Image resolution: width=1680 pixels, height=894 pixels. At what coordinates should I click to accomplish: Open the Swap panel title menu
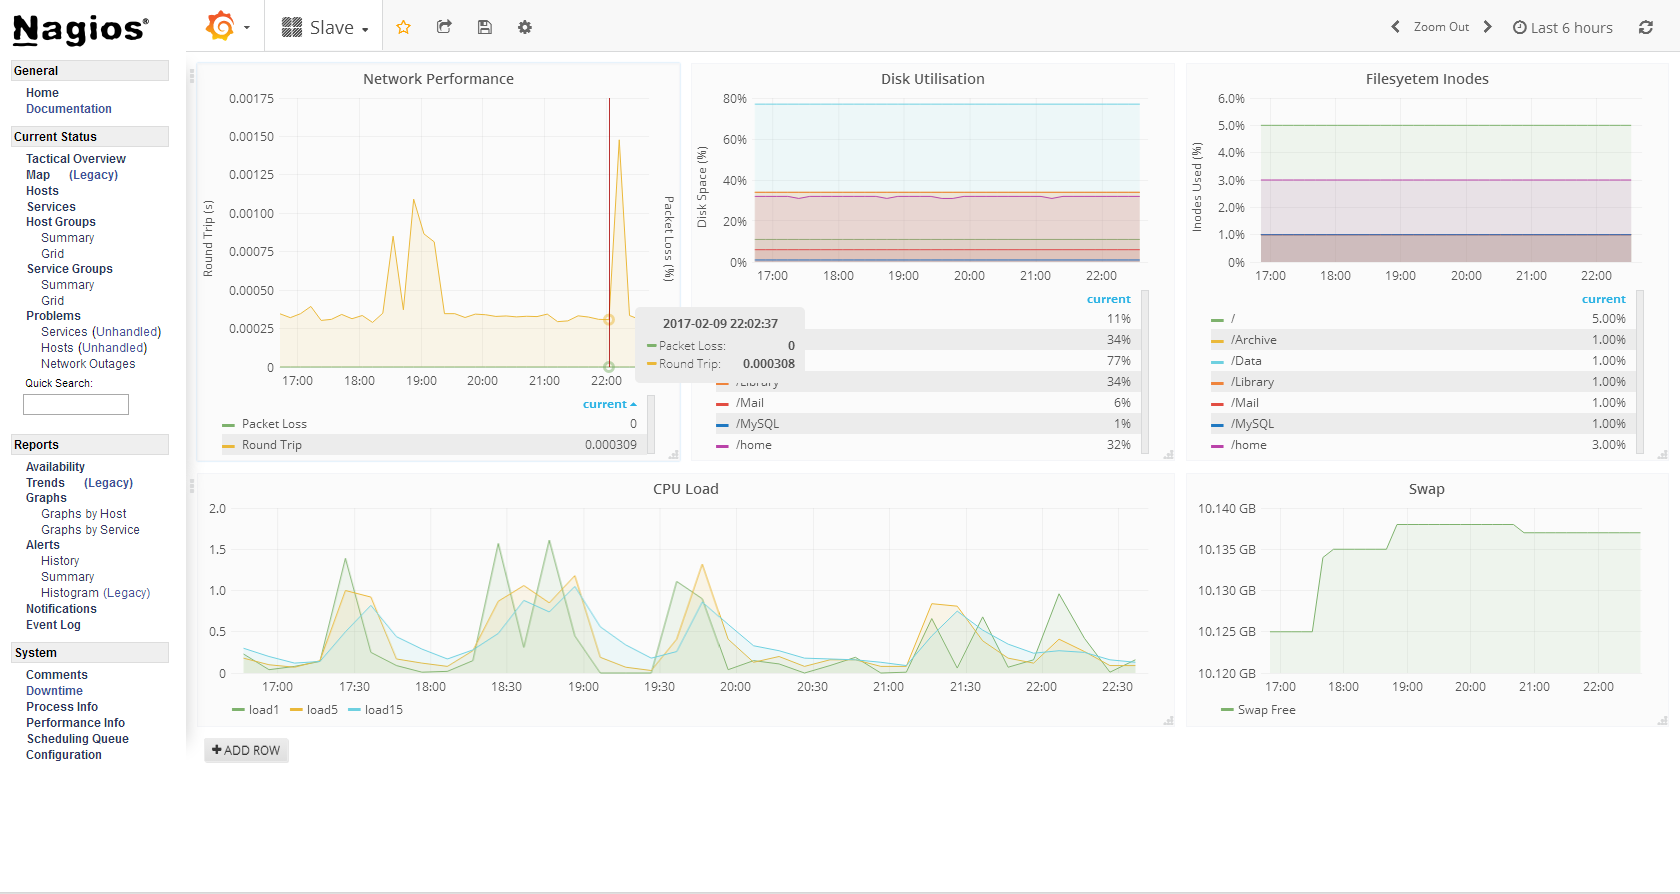point(1426,489)
